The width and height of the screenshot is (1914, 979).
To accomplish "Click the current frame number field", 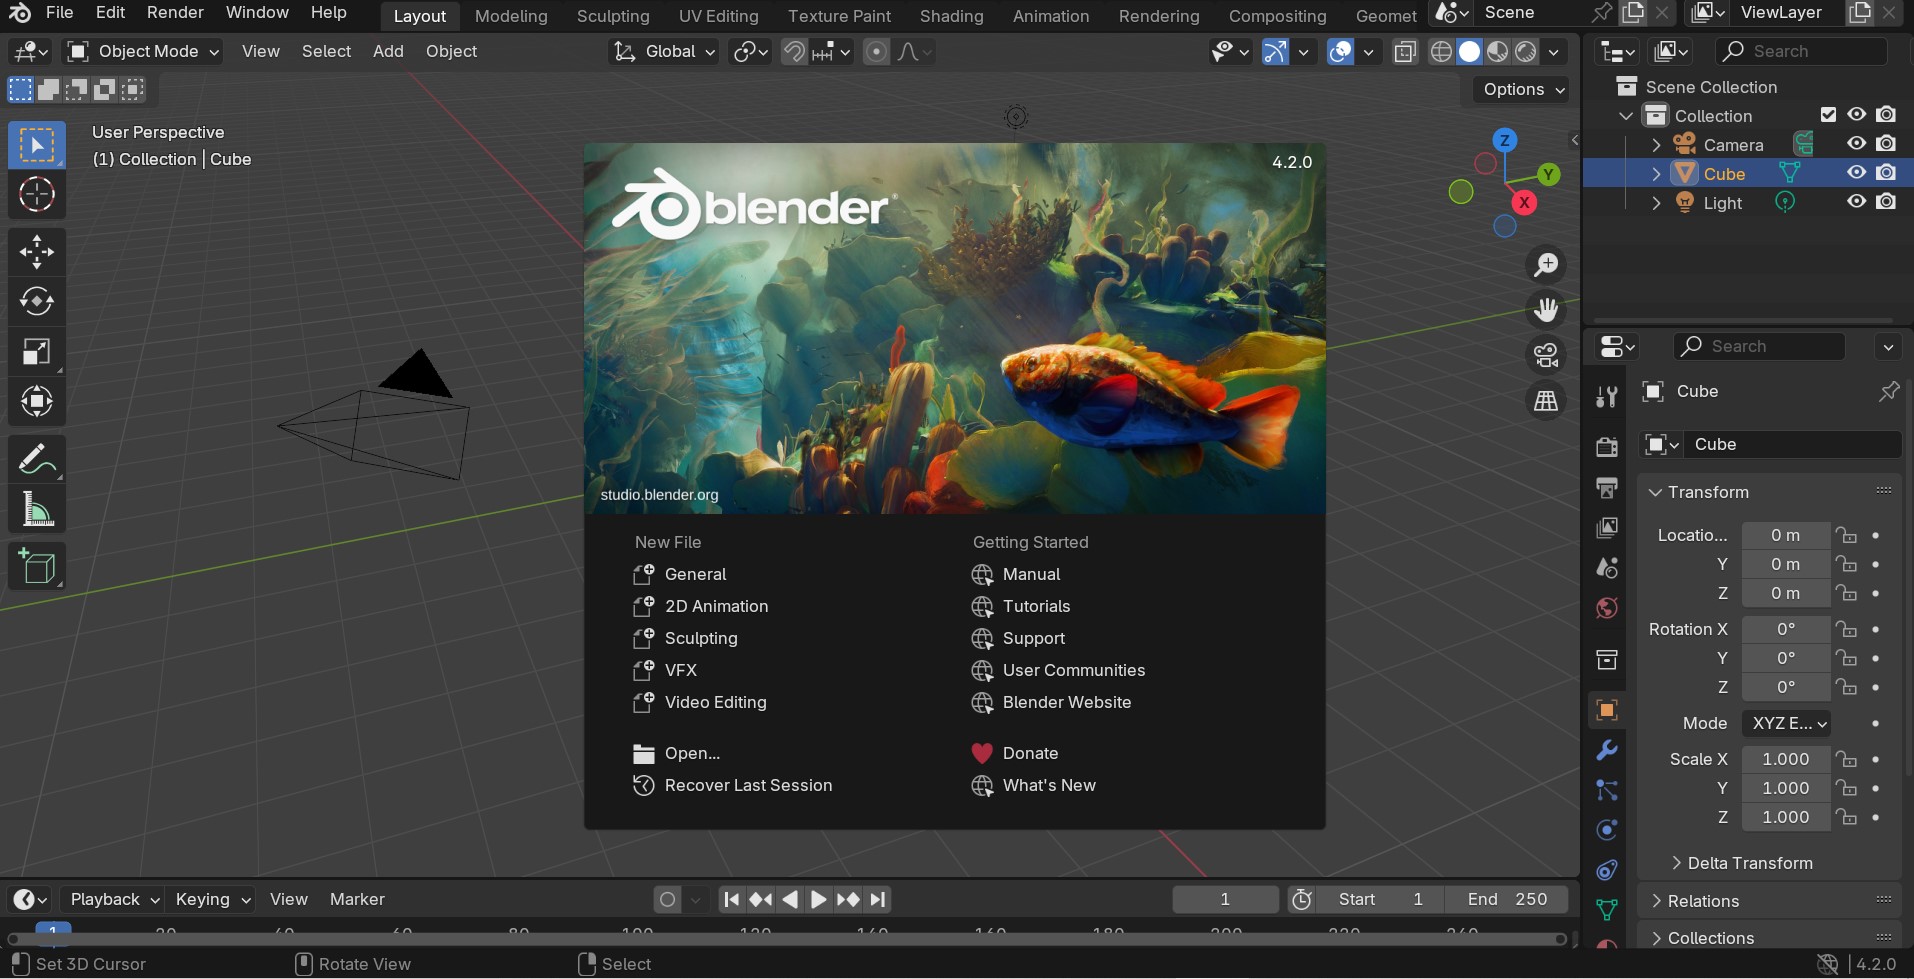I will (1223, 899).
